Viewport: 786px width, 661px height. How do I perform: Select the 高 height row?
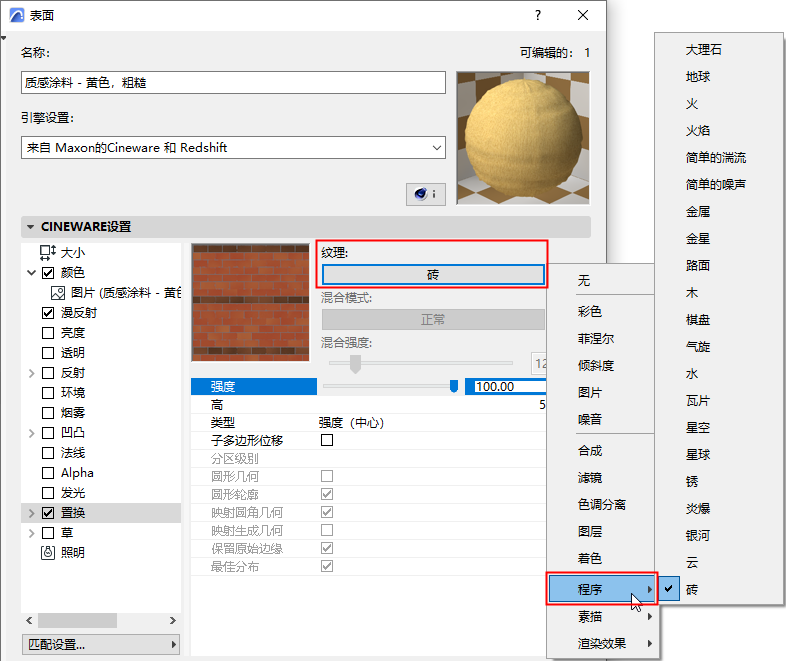(368, 404)
